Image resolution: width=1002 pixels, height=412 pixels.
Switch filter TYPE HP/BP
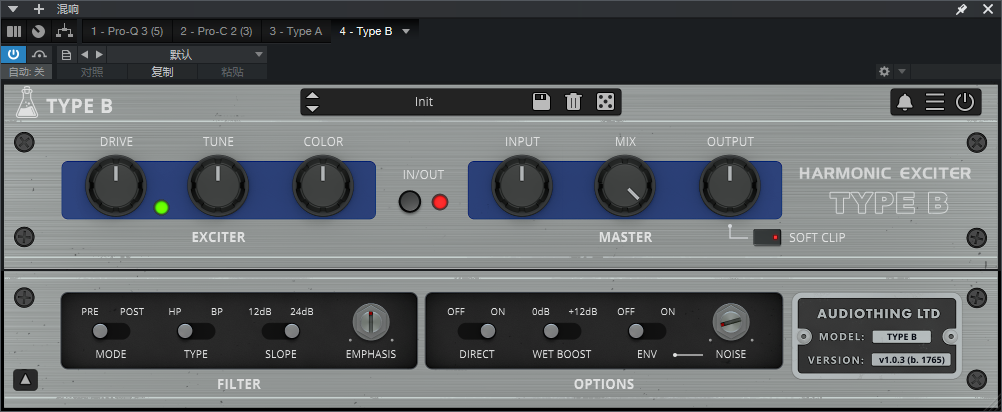[196, 331]
